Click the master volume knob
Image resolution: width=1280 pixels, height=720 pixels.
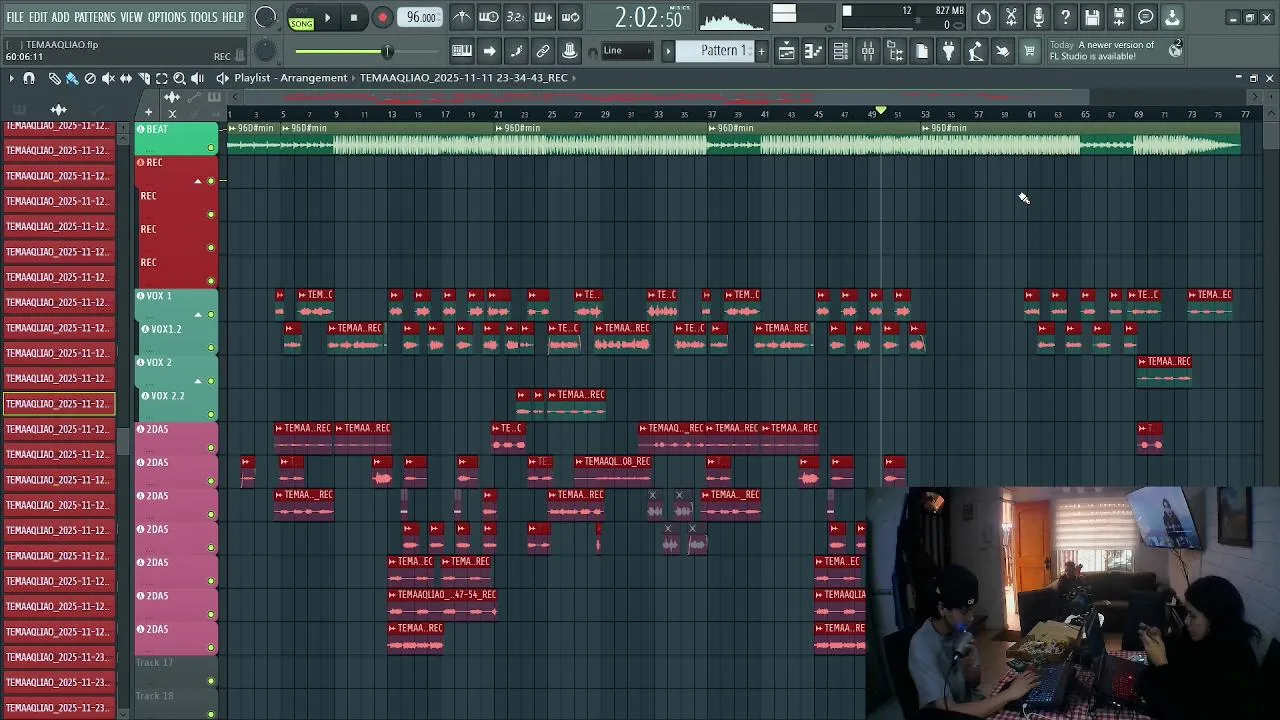click(x=266, y=17)
